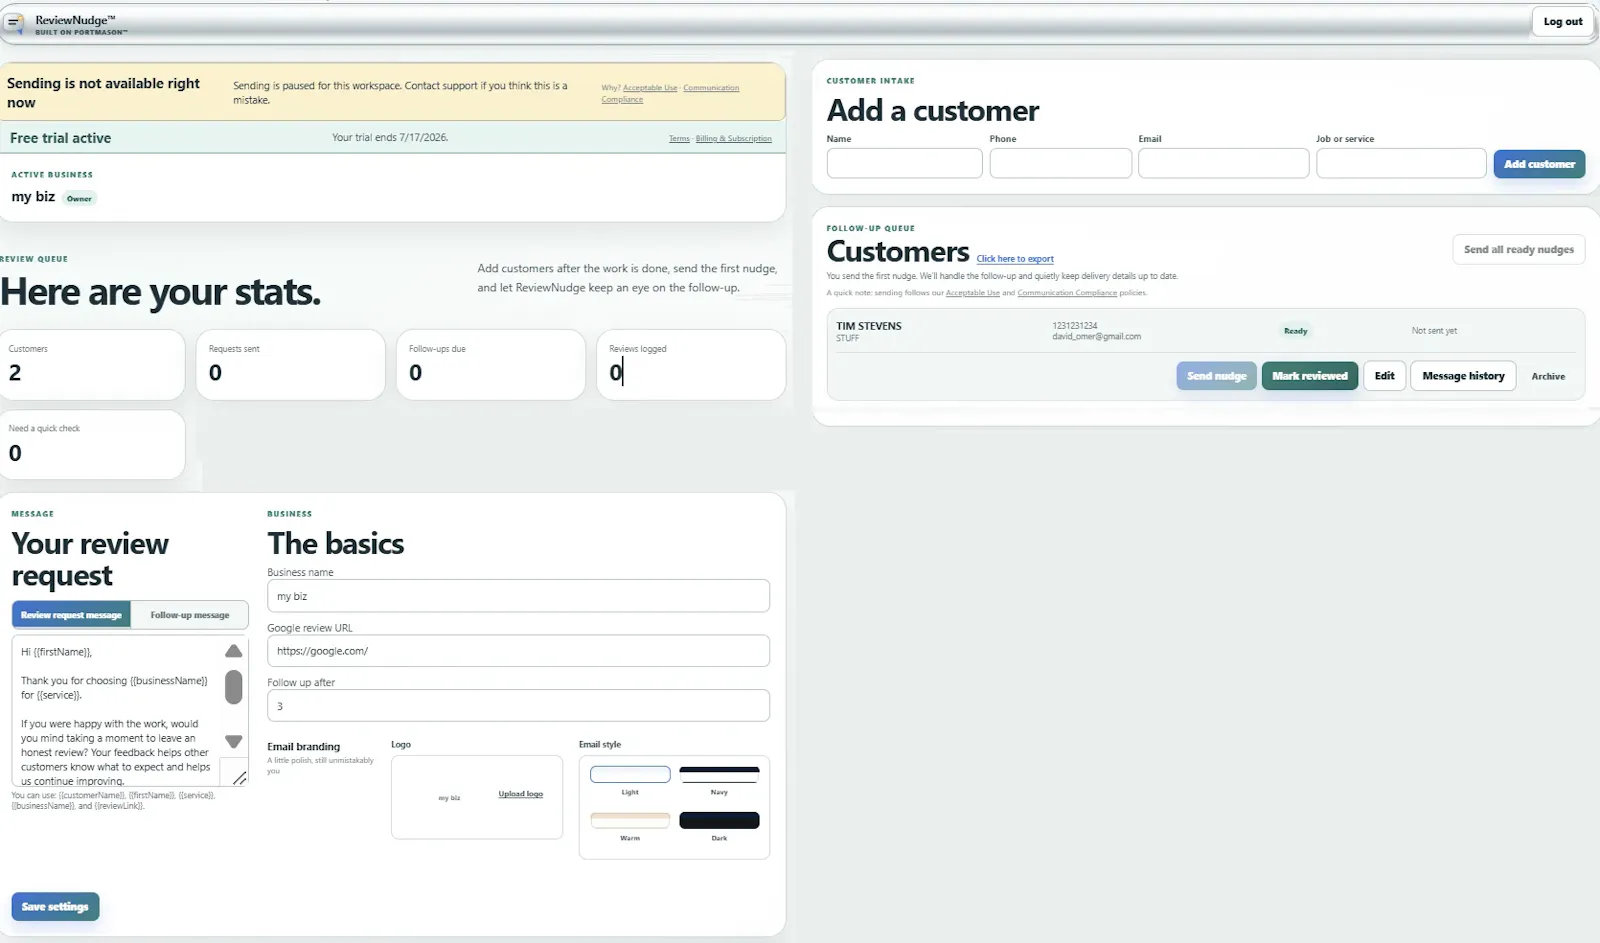Switch to Review request message tab
This screenshot has height=943, width=1600.
[x=71, y=615]
